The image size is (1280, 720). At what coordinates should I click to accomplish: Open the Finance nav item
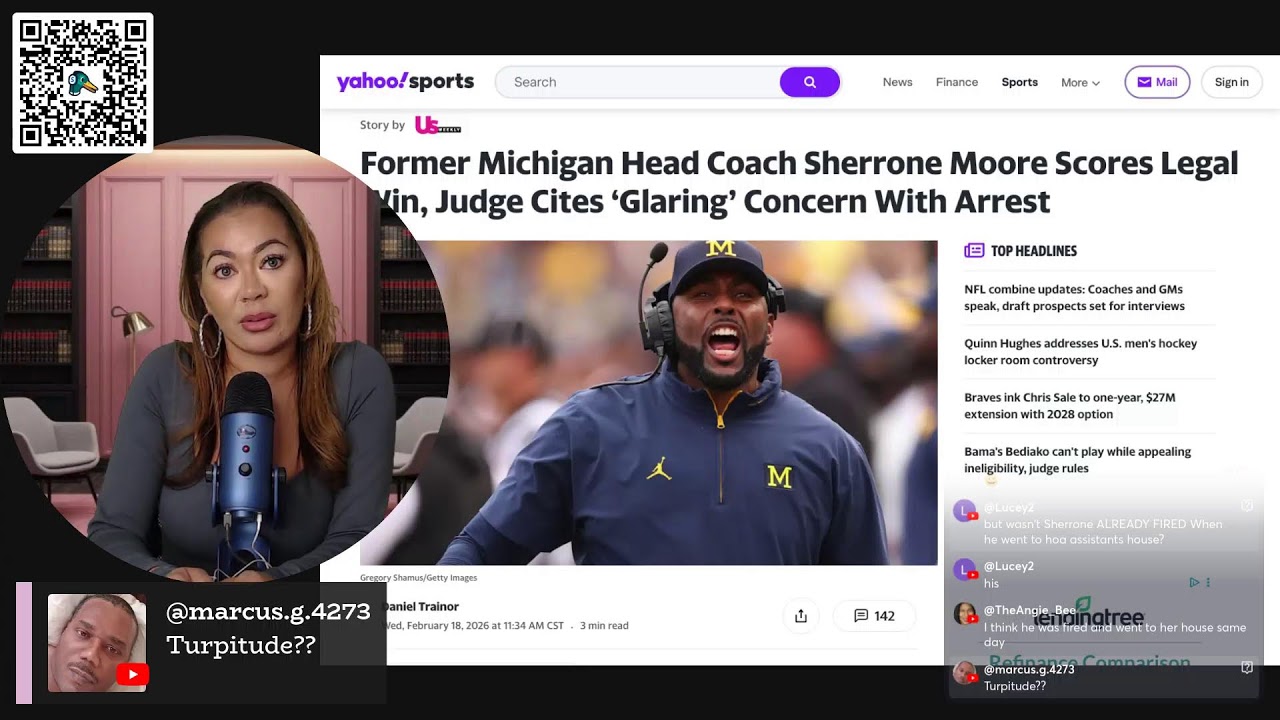coord(957,82)
